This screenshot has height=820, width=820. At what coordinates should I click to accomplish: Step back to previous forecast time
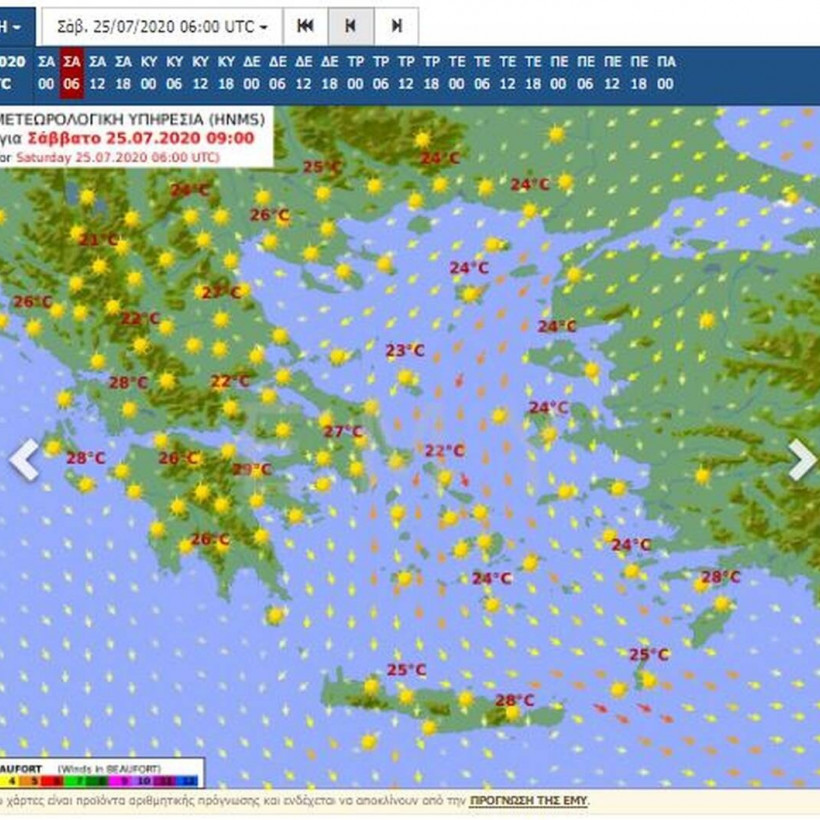(x=351, y=26)
